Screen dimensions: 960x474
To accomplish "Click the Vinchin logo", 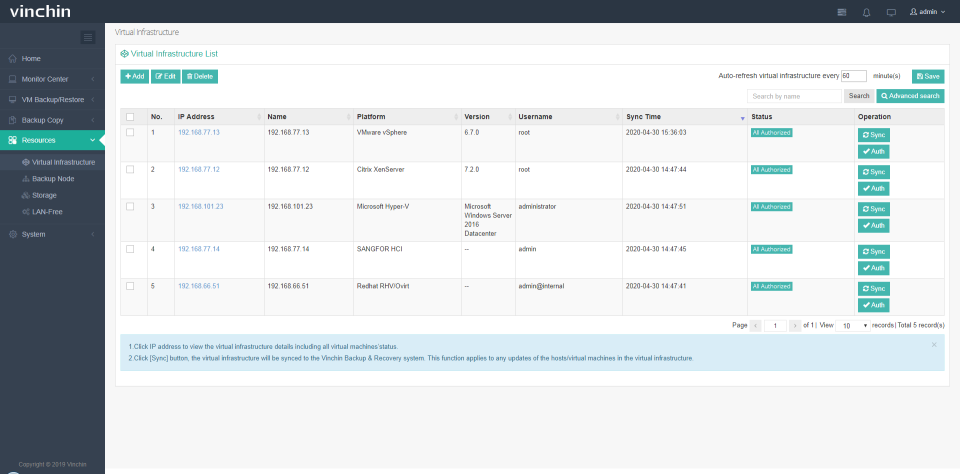I will [x=40, y=11].
